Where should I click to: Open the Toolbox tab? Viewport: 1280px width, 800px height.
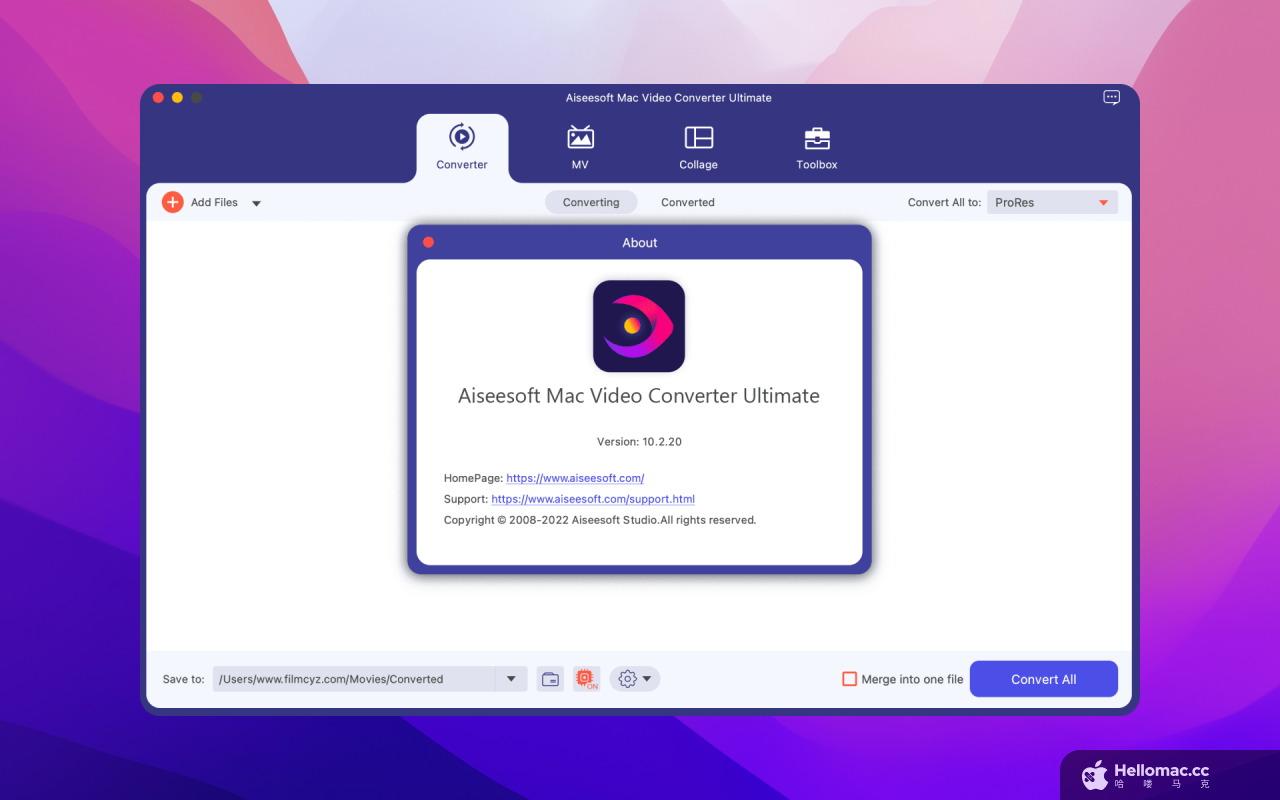point(817,148)
